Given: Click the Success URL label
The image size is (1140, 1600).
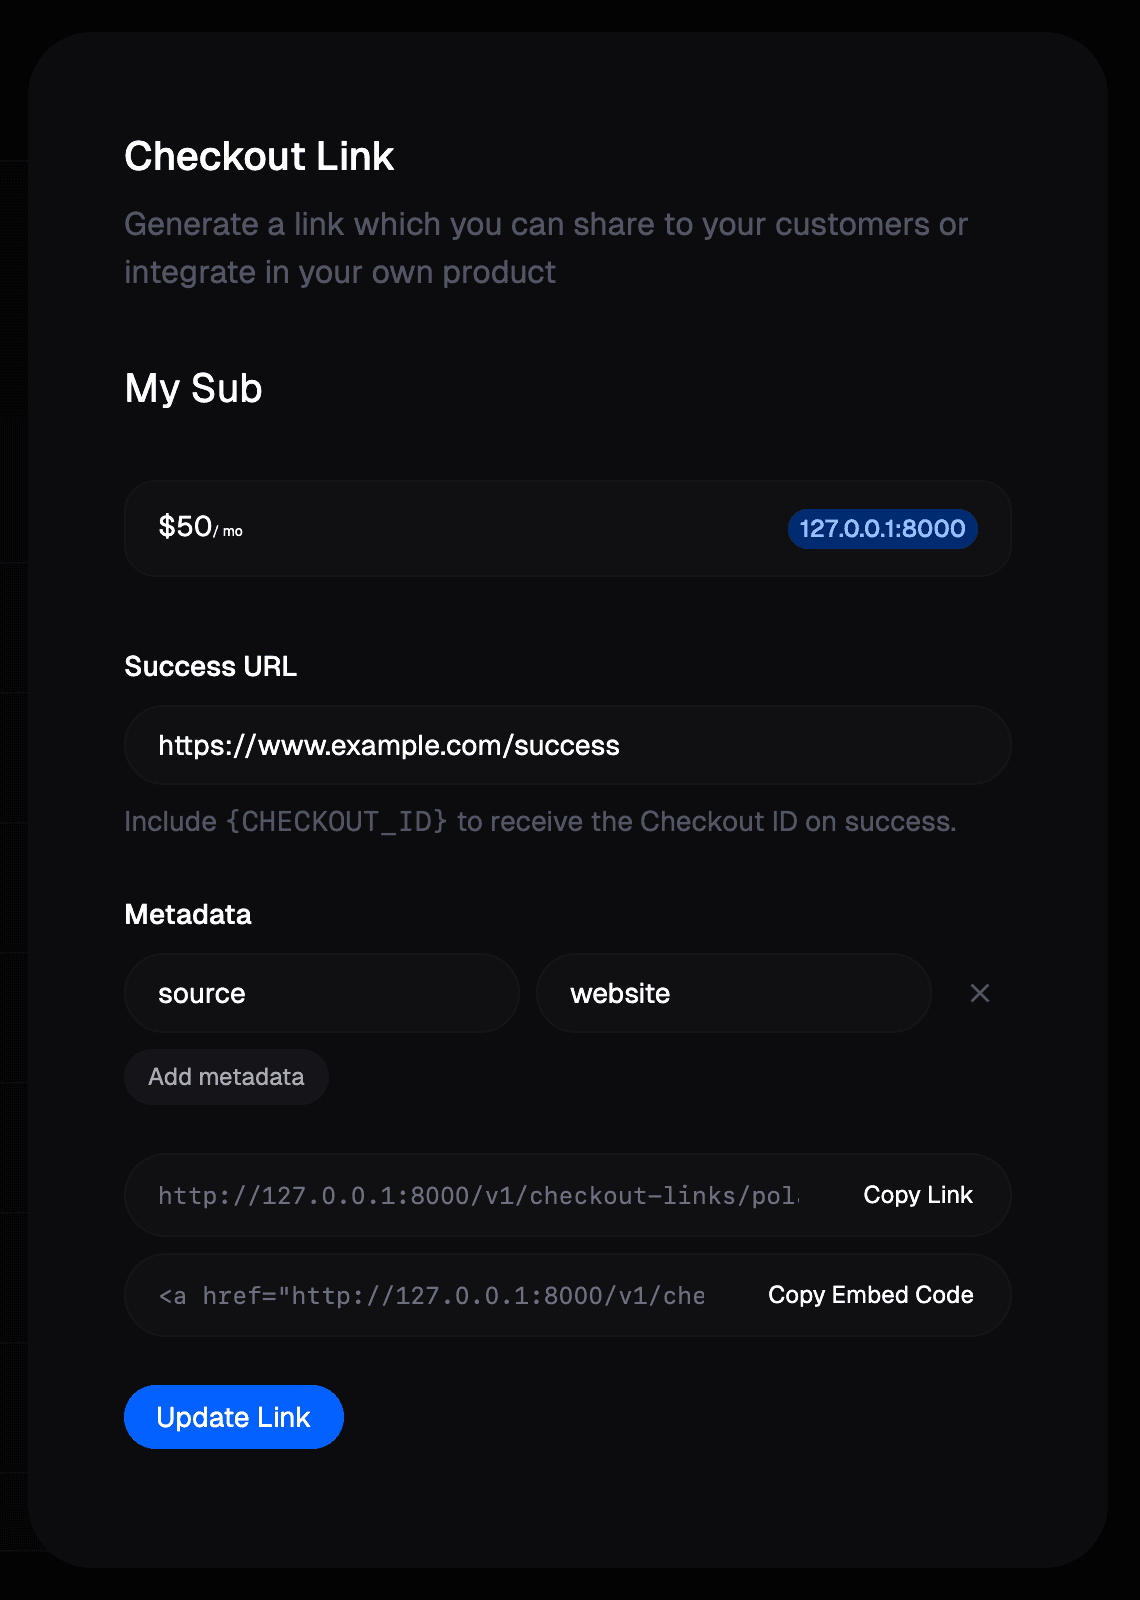Looking at the screenshot, I should click(210, 666).
